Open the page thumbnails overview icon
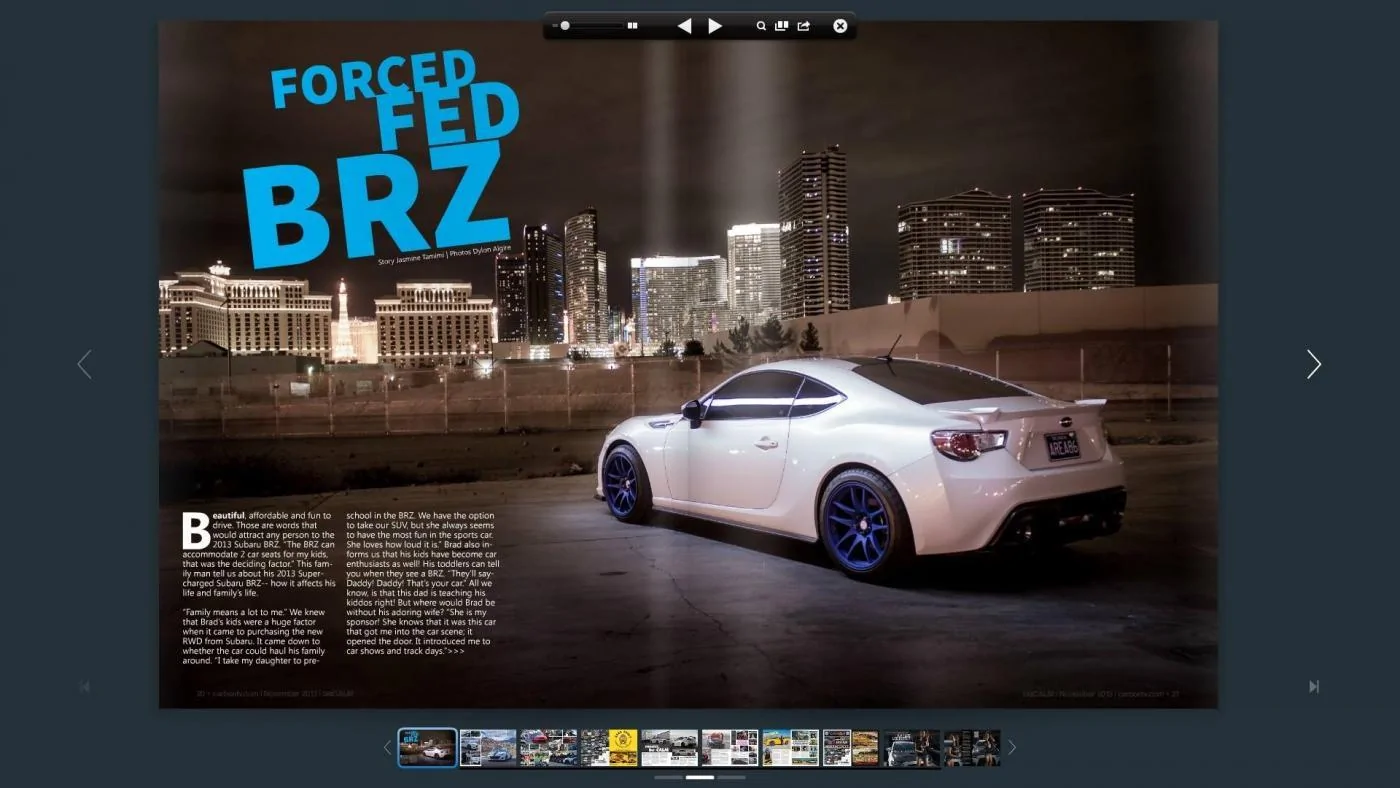Screen dimensions: 1400x788 (782, 26)
